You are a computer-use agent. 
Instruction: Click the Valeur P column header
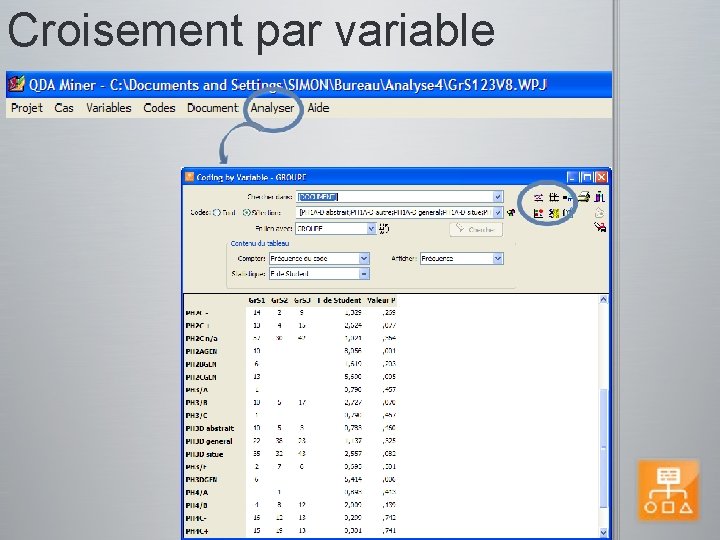pyautogui.click(x=382, y=300)
